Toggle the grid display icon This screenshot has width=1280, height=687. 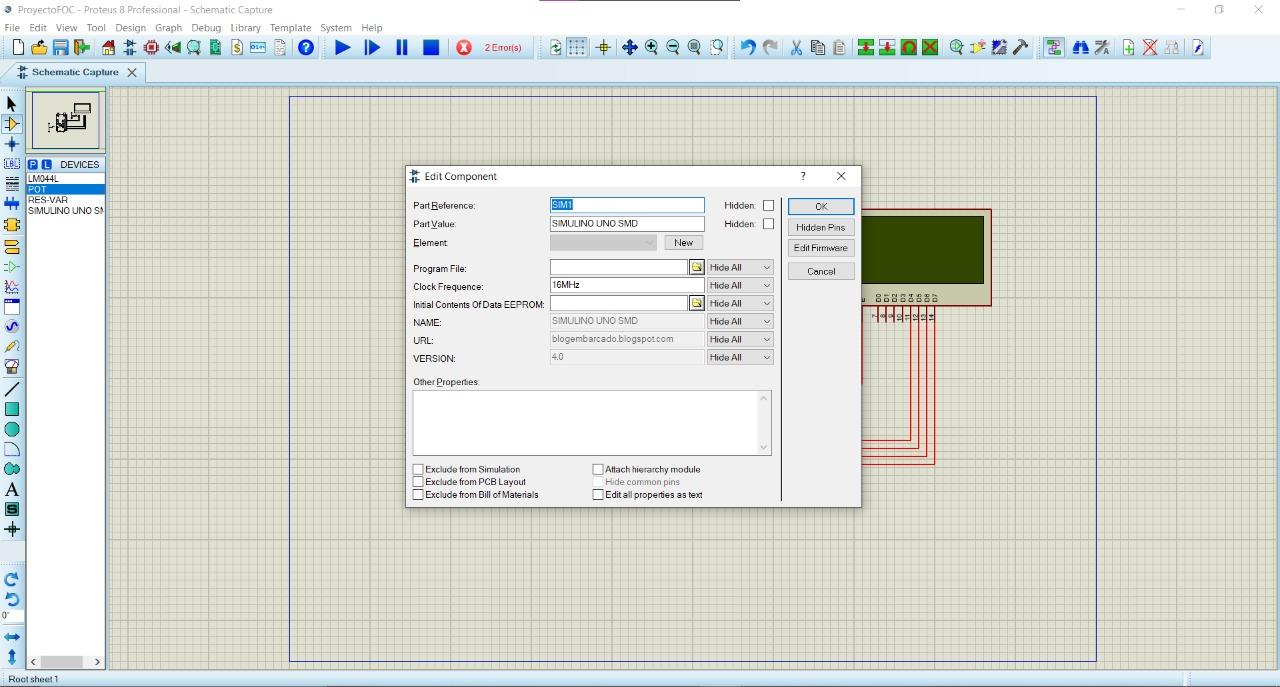pos(577,47)
